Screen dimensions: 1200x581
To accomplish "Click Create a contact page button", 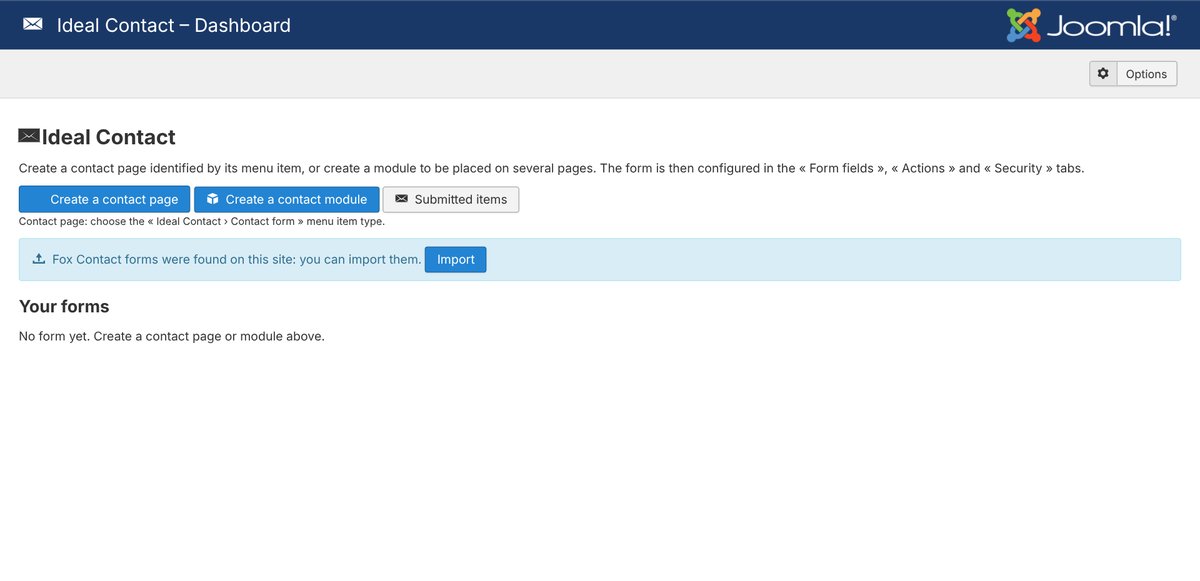I will tap(104, 199).
